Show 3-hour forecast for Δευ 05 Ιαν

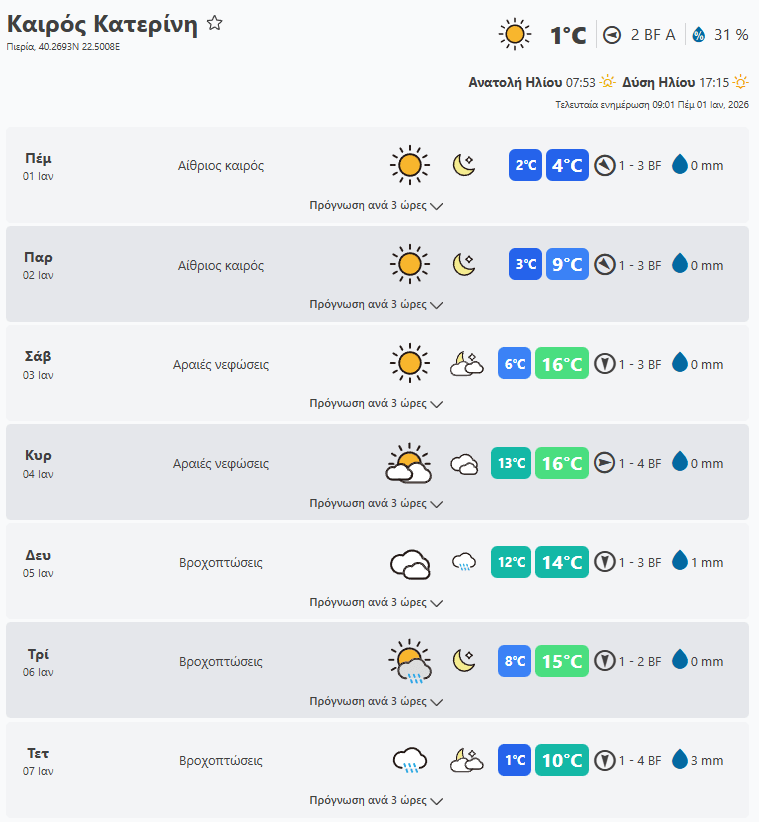click(x=376, y=602)
